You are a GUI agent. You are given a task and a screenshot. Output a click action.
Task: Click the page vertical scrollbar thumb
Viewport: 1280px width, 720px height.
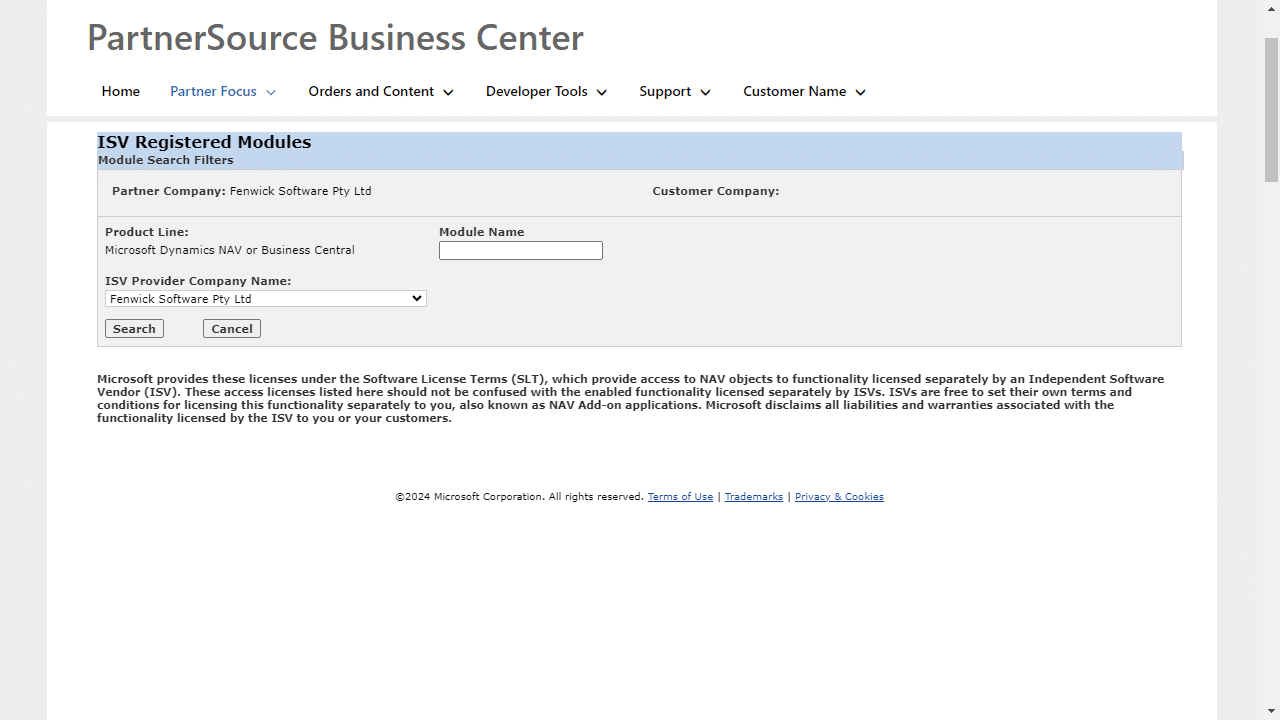pyautogui.click(x=1272, y=110)
